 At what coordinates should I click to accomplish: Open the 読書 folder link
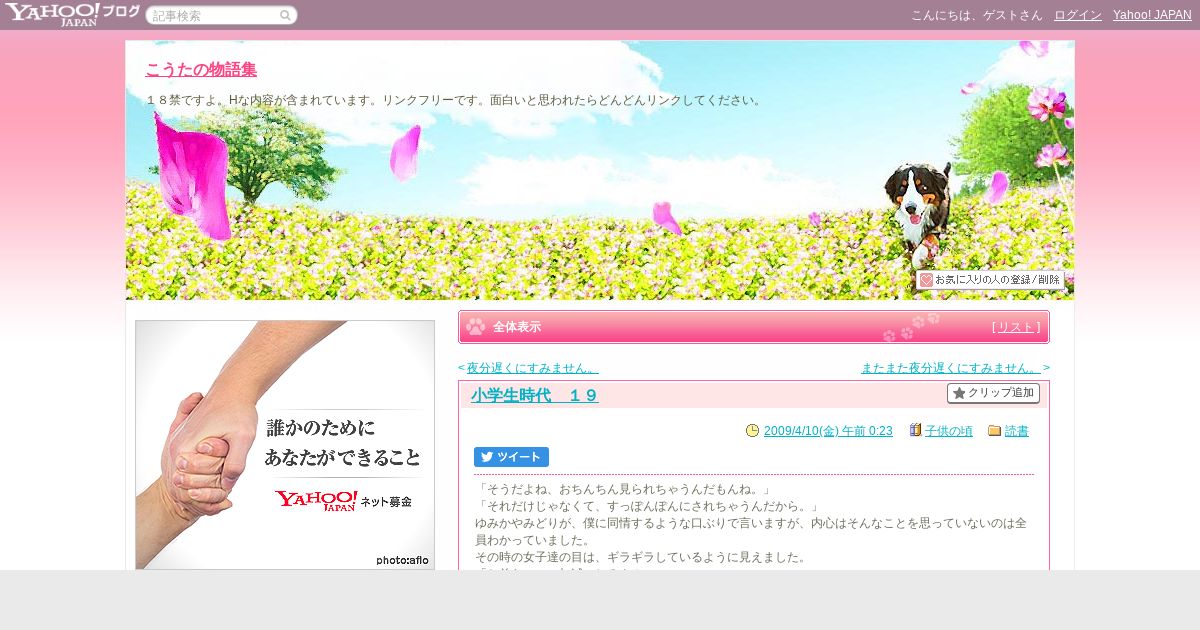(x=1017, y=431)
